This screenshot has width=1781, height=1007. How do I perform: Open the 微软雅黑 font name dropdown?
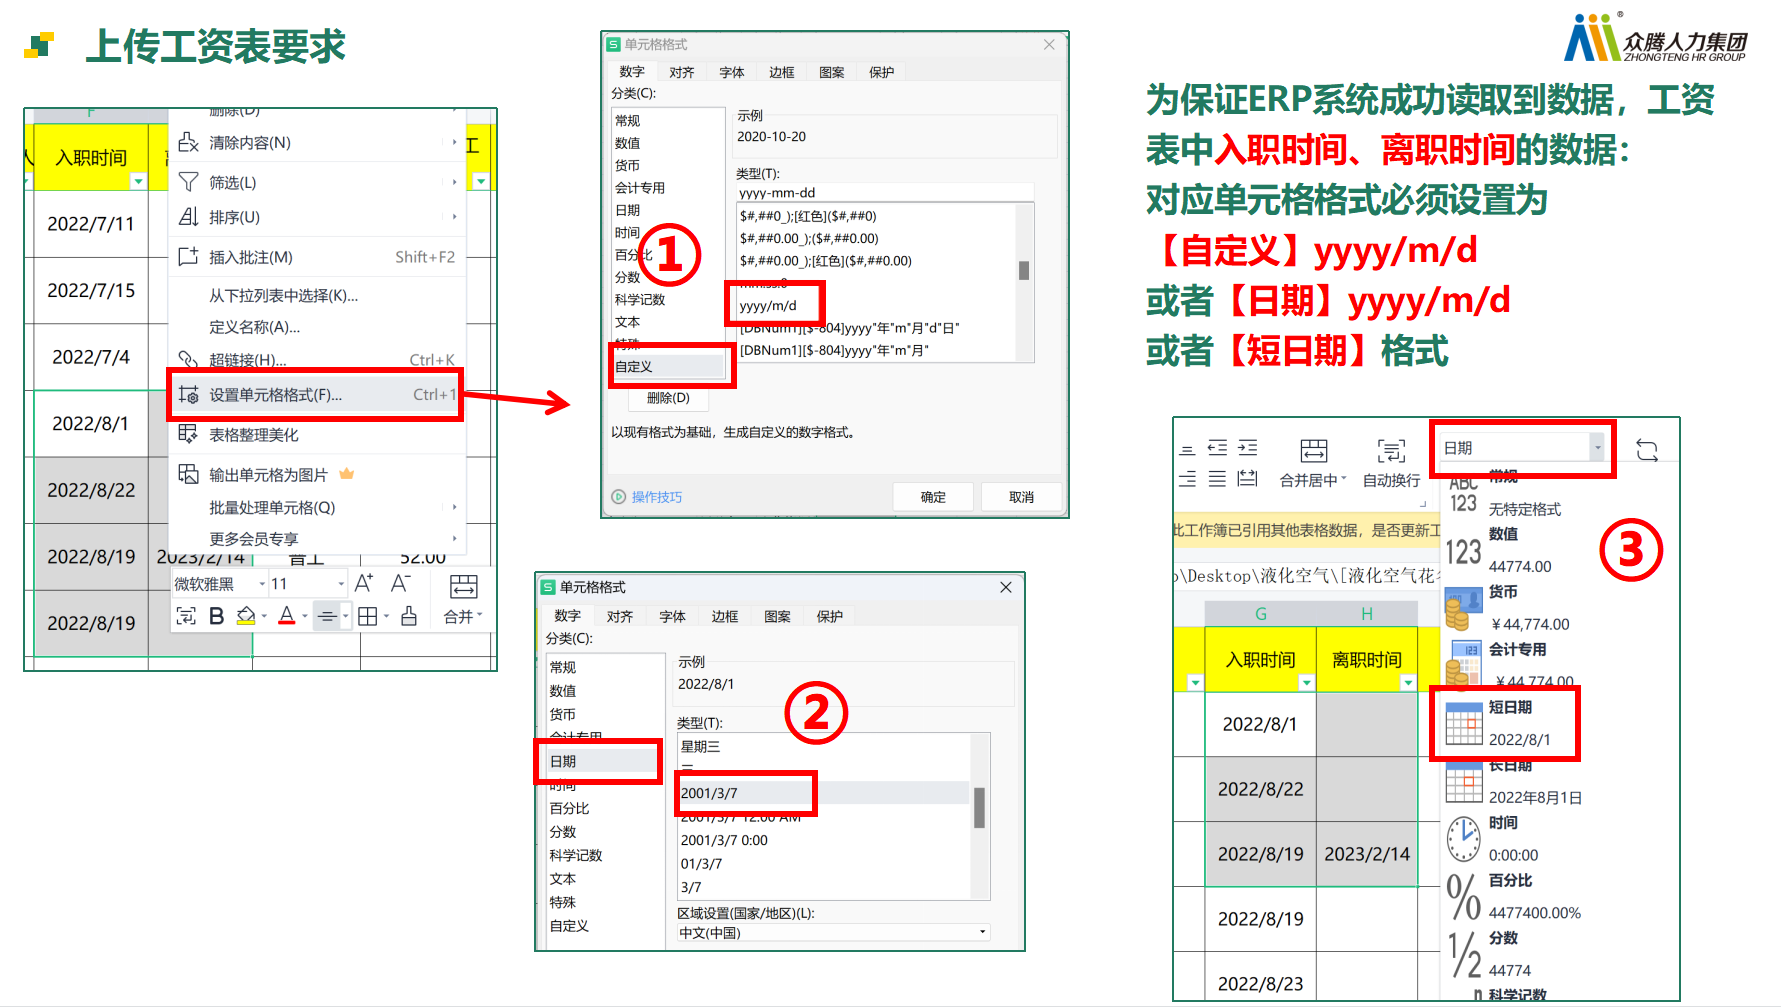coord(262,584)
